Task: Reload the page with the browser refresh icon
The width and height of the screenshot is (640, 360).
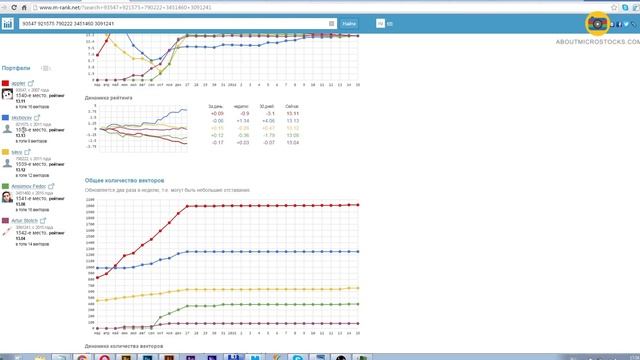Action: [x=14, y=7]
